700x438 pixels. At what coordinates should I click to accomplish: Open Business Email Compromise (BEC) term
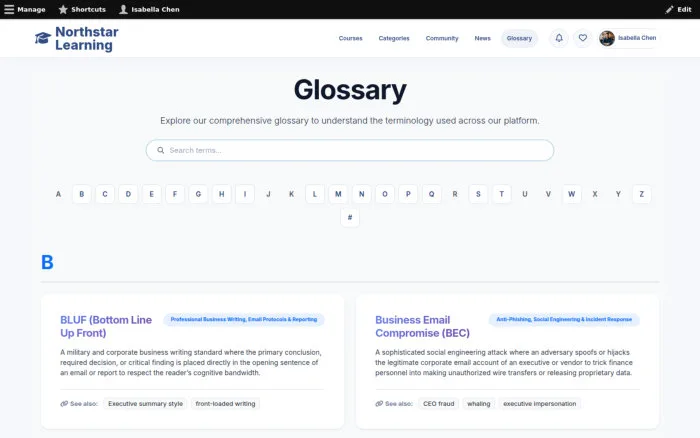pyautogui.click(x=422, y=326)
